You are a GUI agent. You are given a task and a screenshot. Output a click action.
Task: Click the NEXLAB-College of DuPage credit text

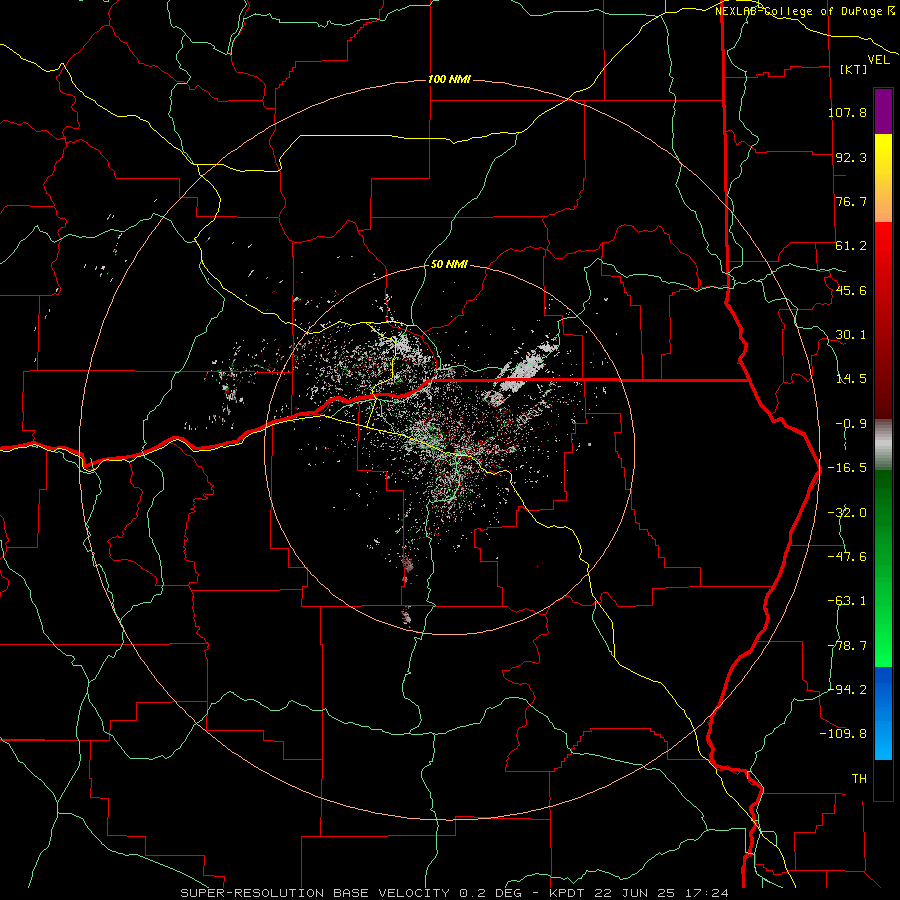[x=805, y=11]
